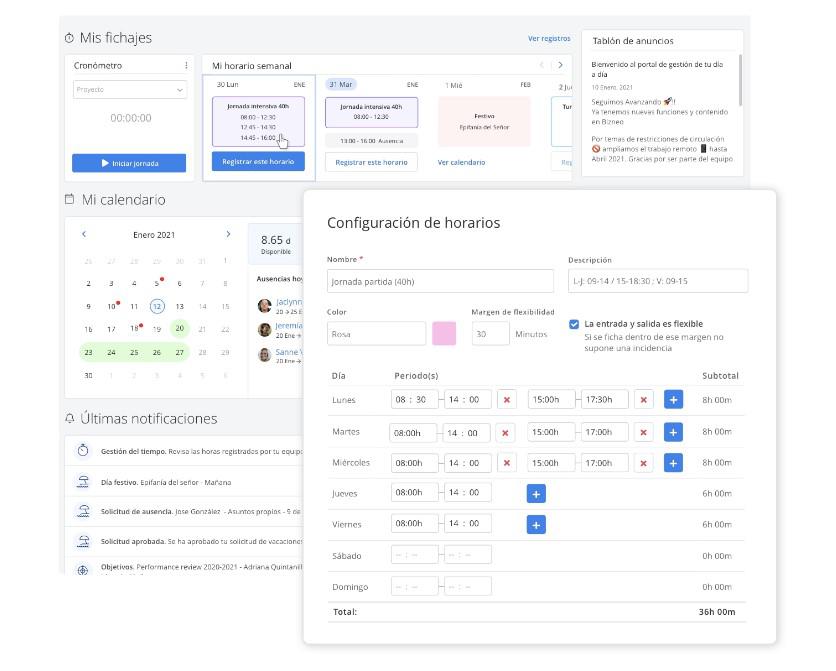This screenshot has width=836, height=671.
Task: Select the 31 Mar day in weekly schedule
Action: 342,85
